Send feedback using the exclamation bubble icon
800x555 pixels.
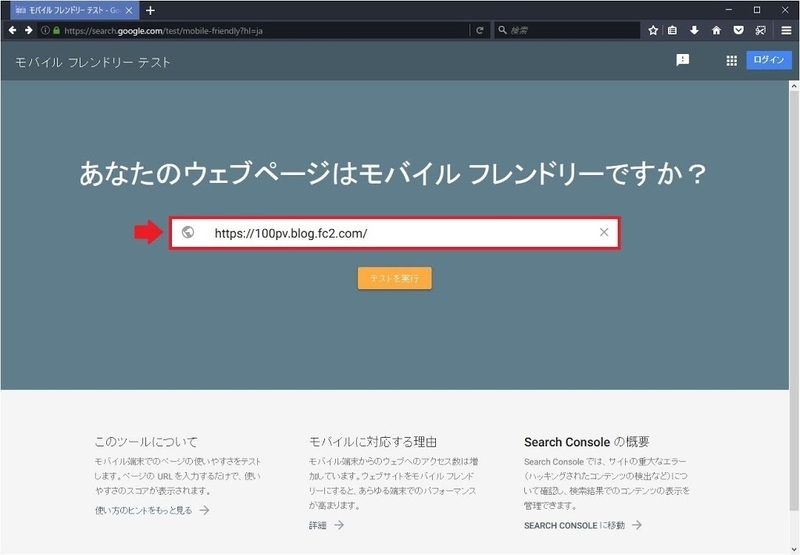tap(682, 60)
